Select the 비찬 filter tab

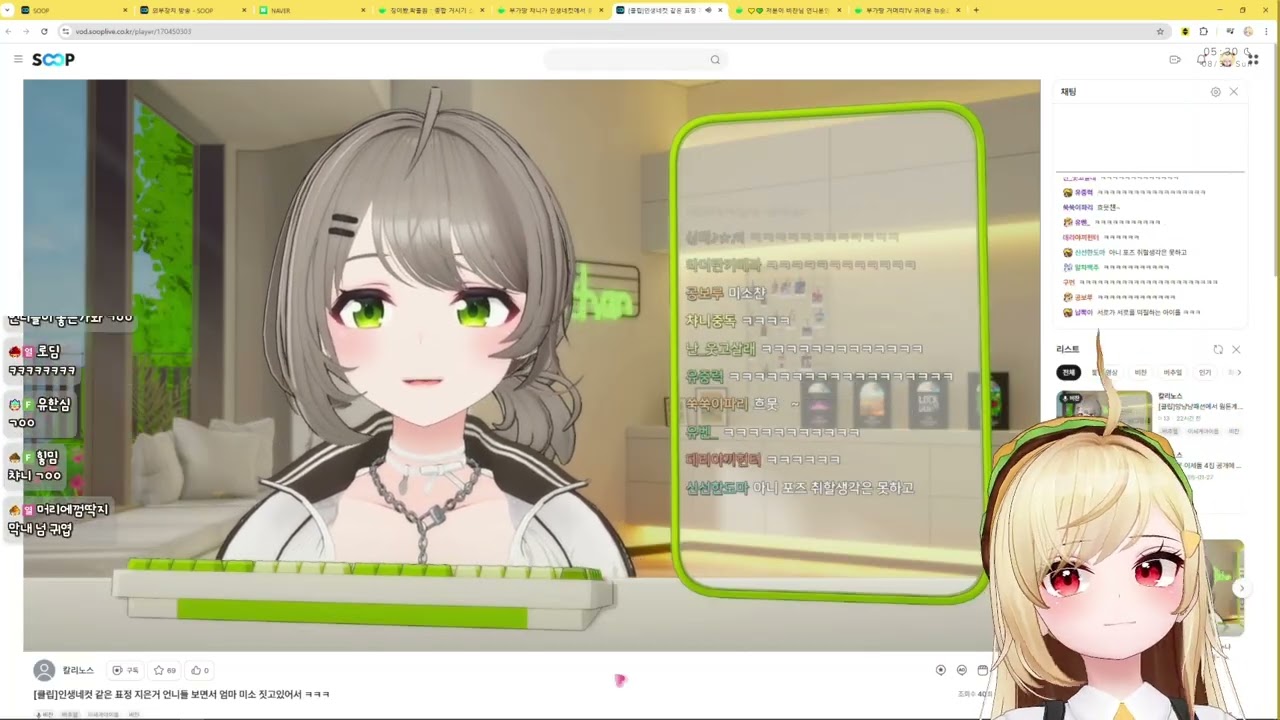point(1141,372)
